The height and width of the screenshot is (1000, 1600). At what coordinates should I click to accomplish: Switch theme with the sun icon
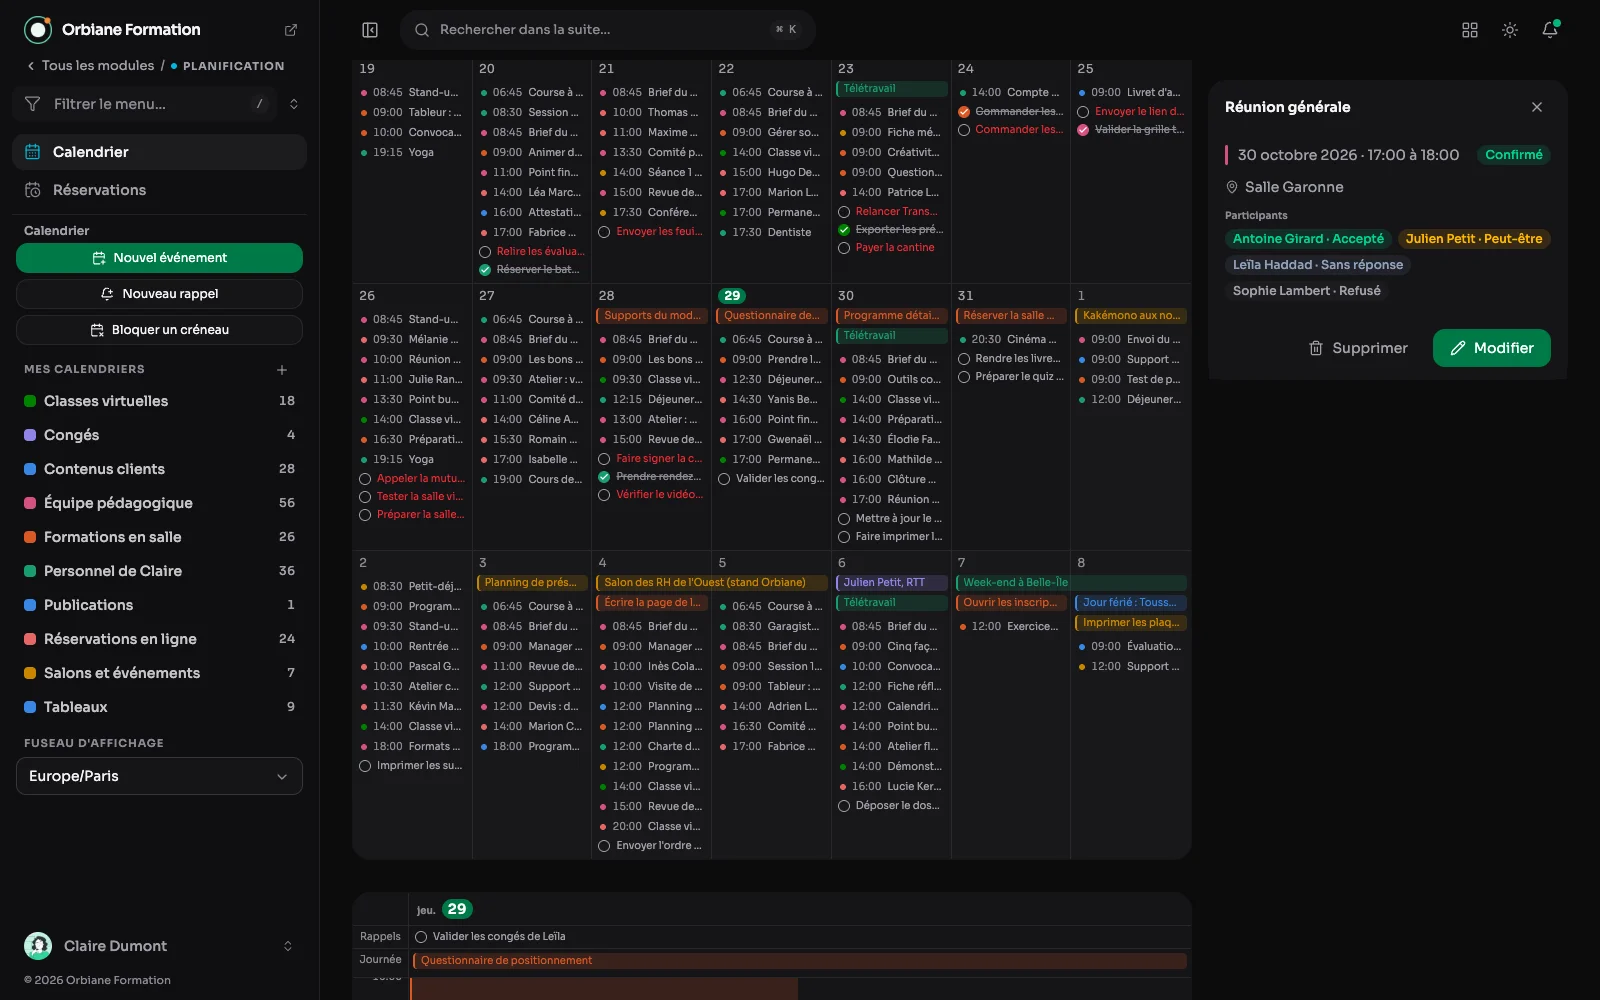(1510, 30)
